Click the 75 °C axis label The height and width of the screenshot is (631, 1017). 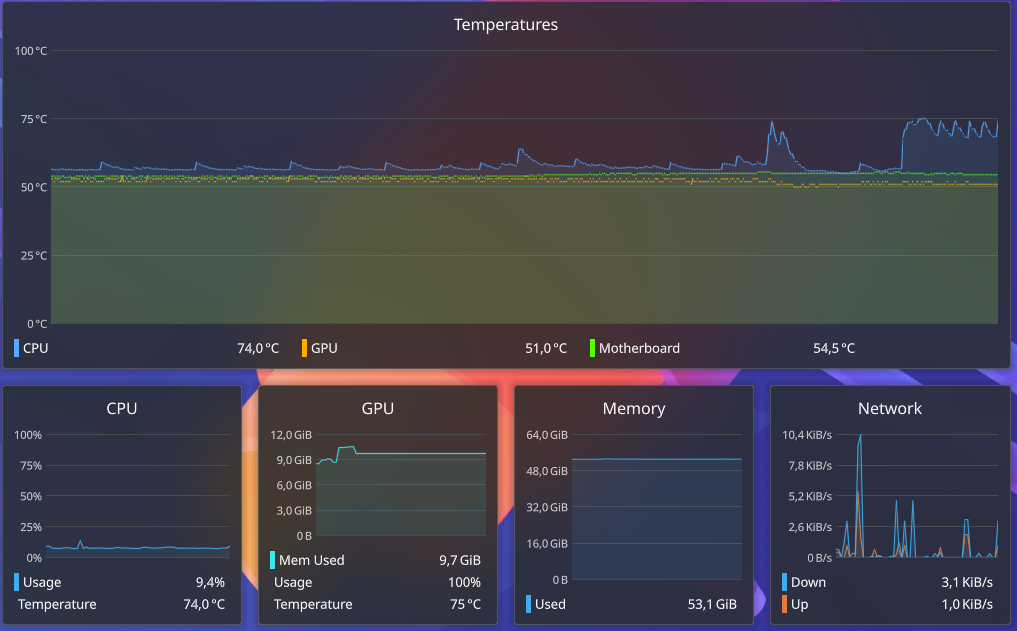[x=34, y=119]
